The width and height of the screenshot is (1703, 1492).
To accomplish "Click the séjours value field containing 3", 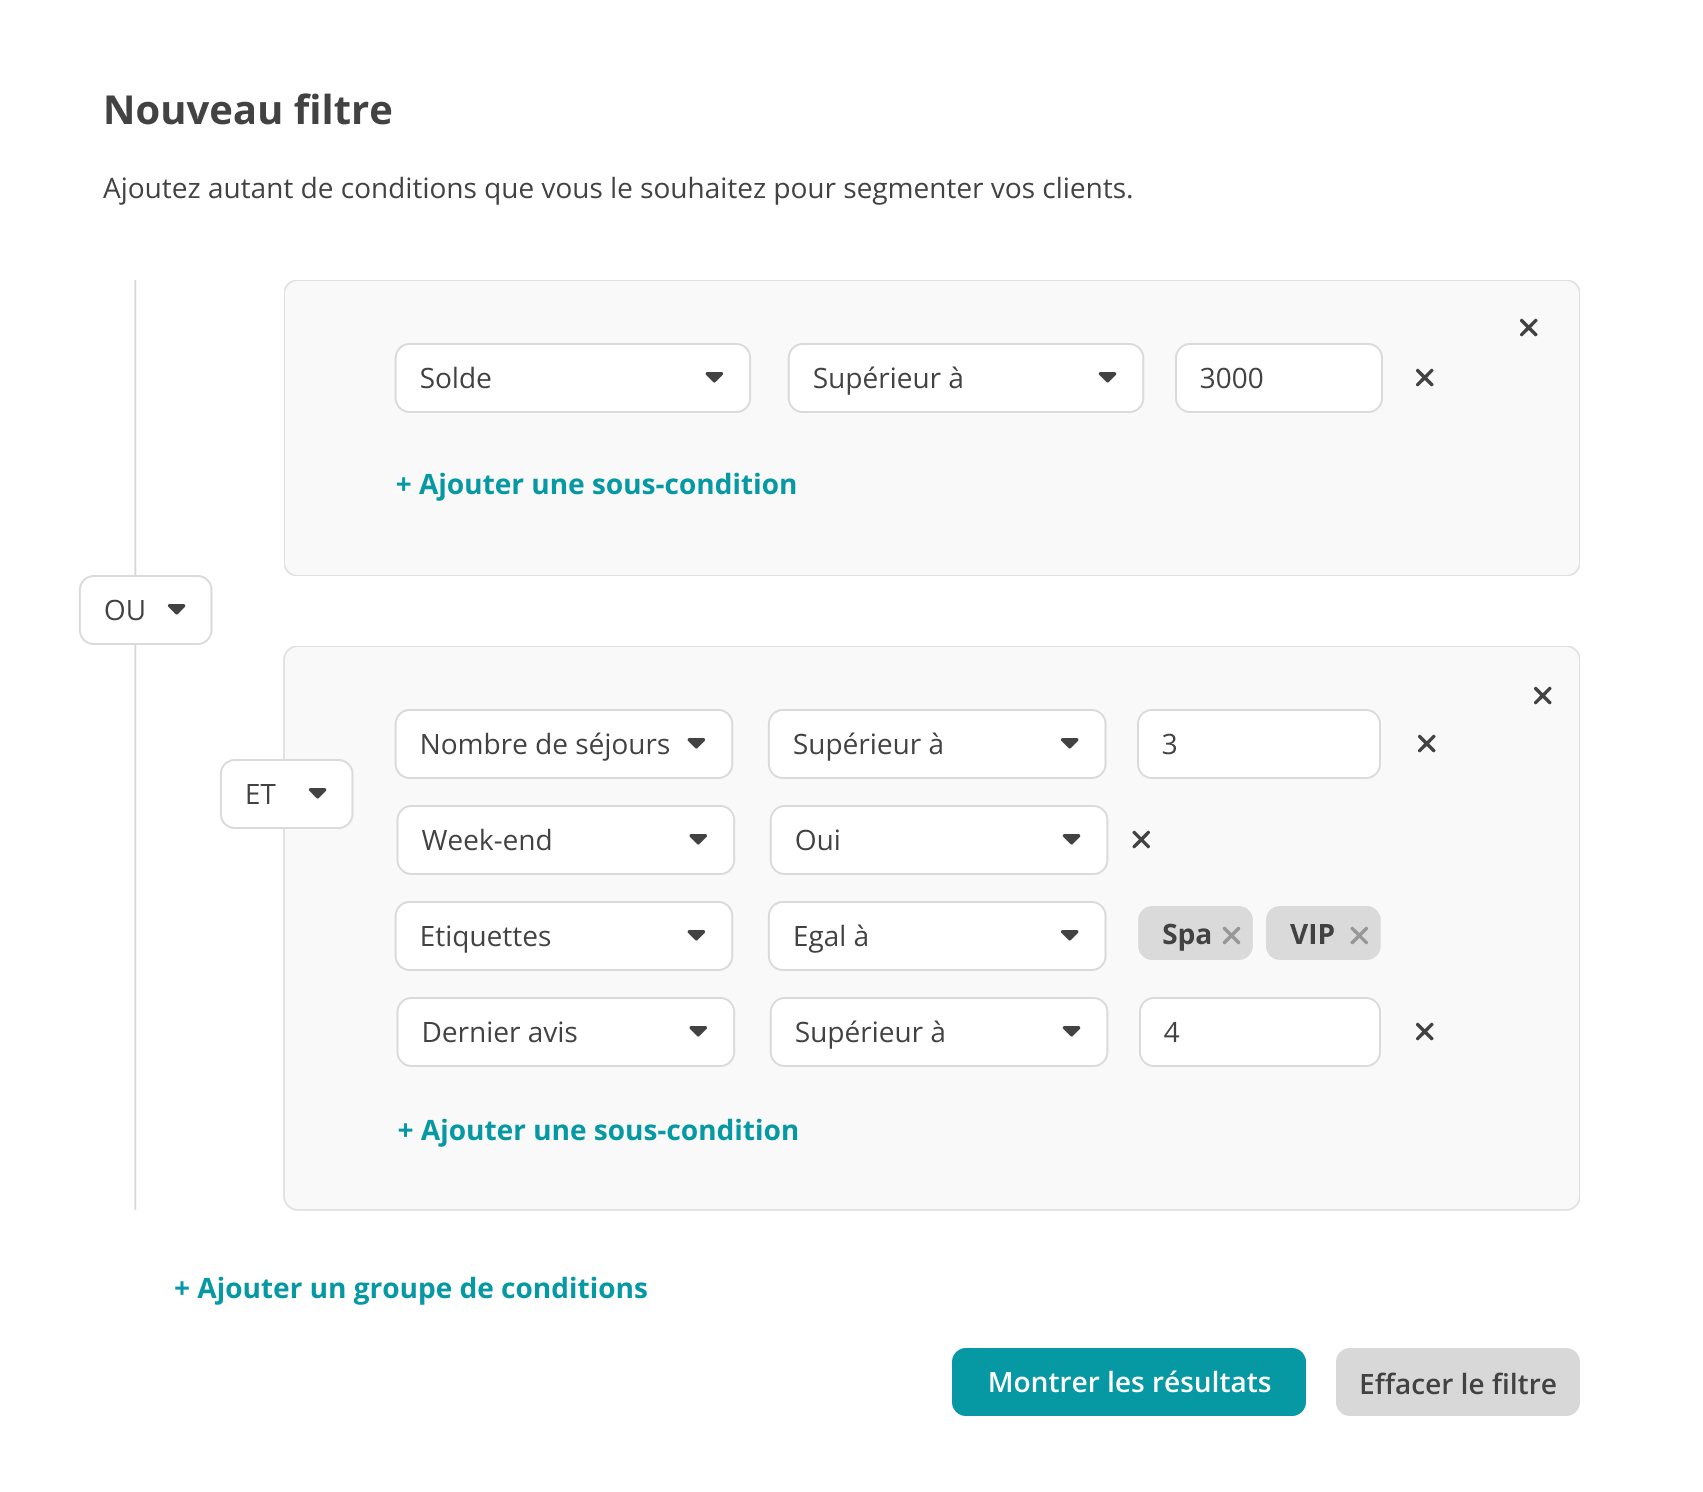I will coord(1259,744).
